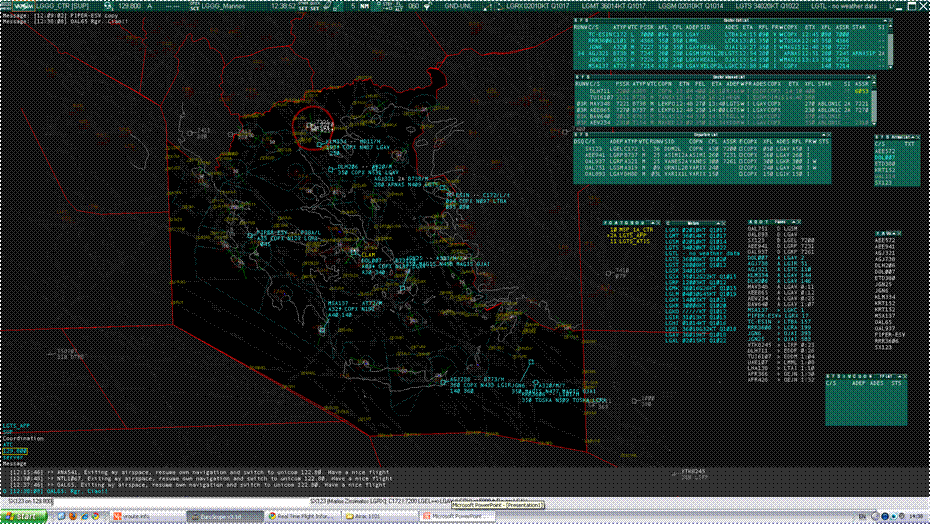Collapse the bottom-right flight plan list arrow
Image resolution: width=930 pixels, height=524 pixels.
coord(899,376)
